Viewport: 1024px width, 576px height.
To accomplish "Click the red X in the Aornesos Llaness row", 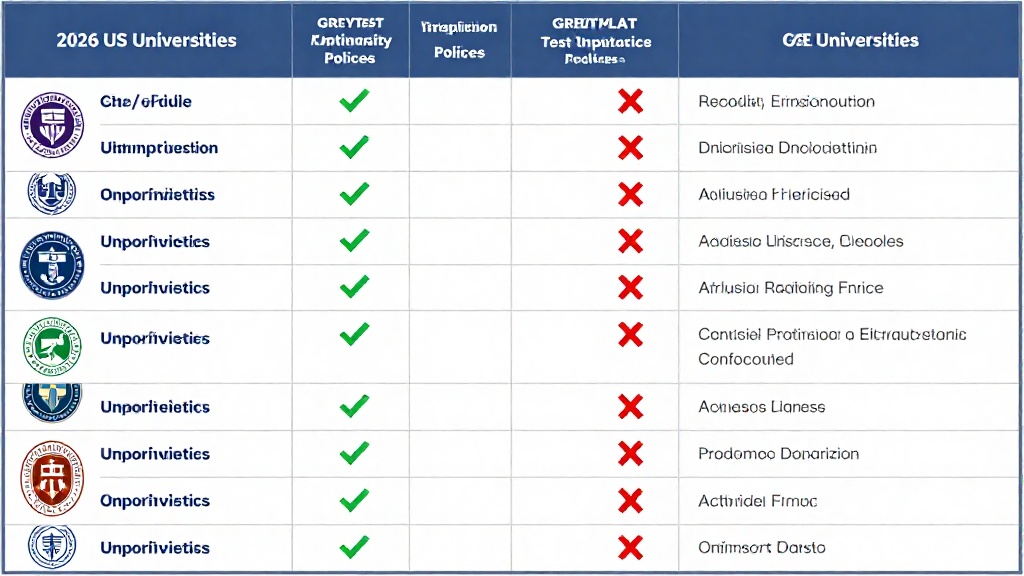I will point(630,407).
